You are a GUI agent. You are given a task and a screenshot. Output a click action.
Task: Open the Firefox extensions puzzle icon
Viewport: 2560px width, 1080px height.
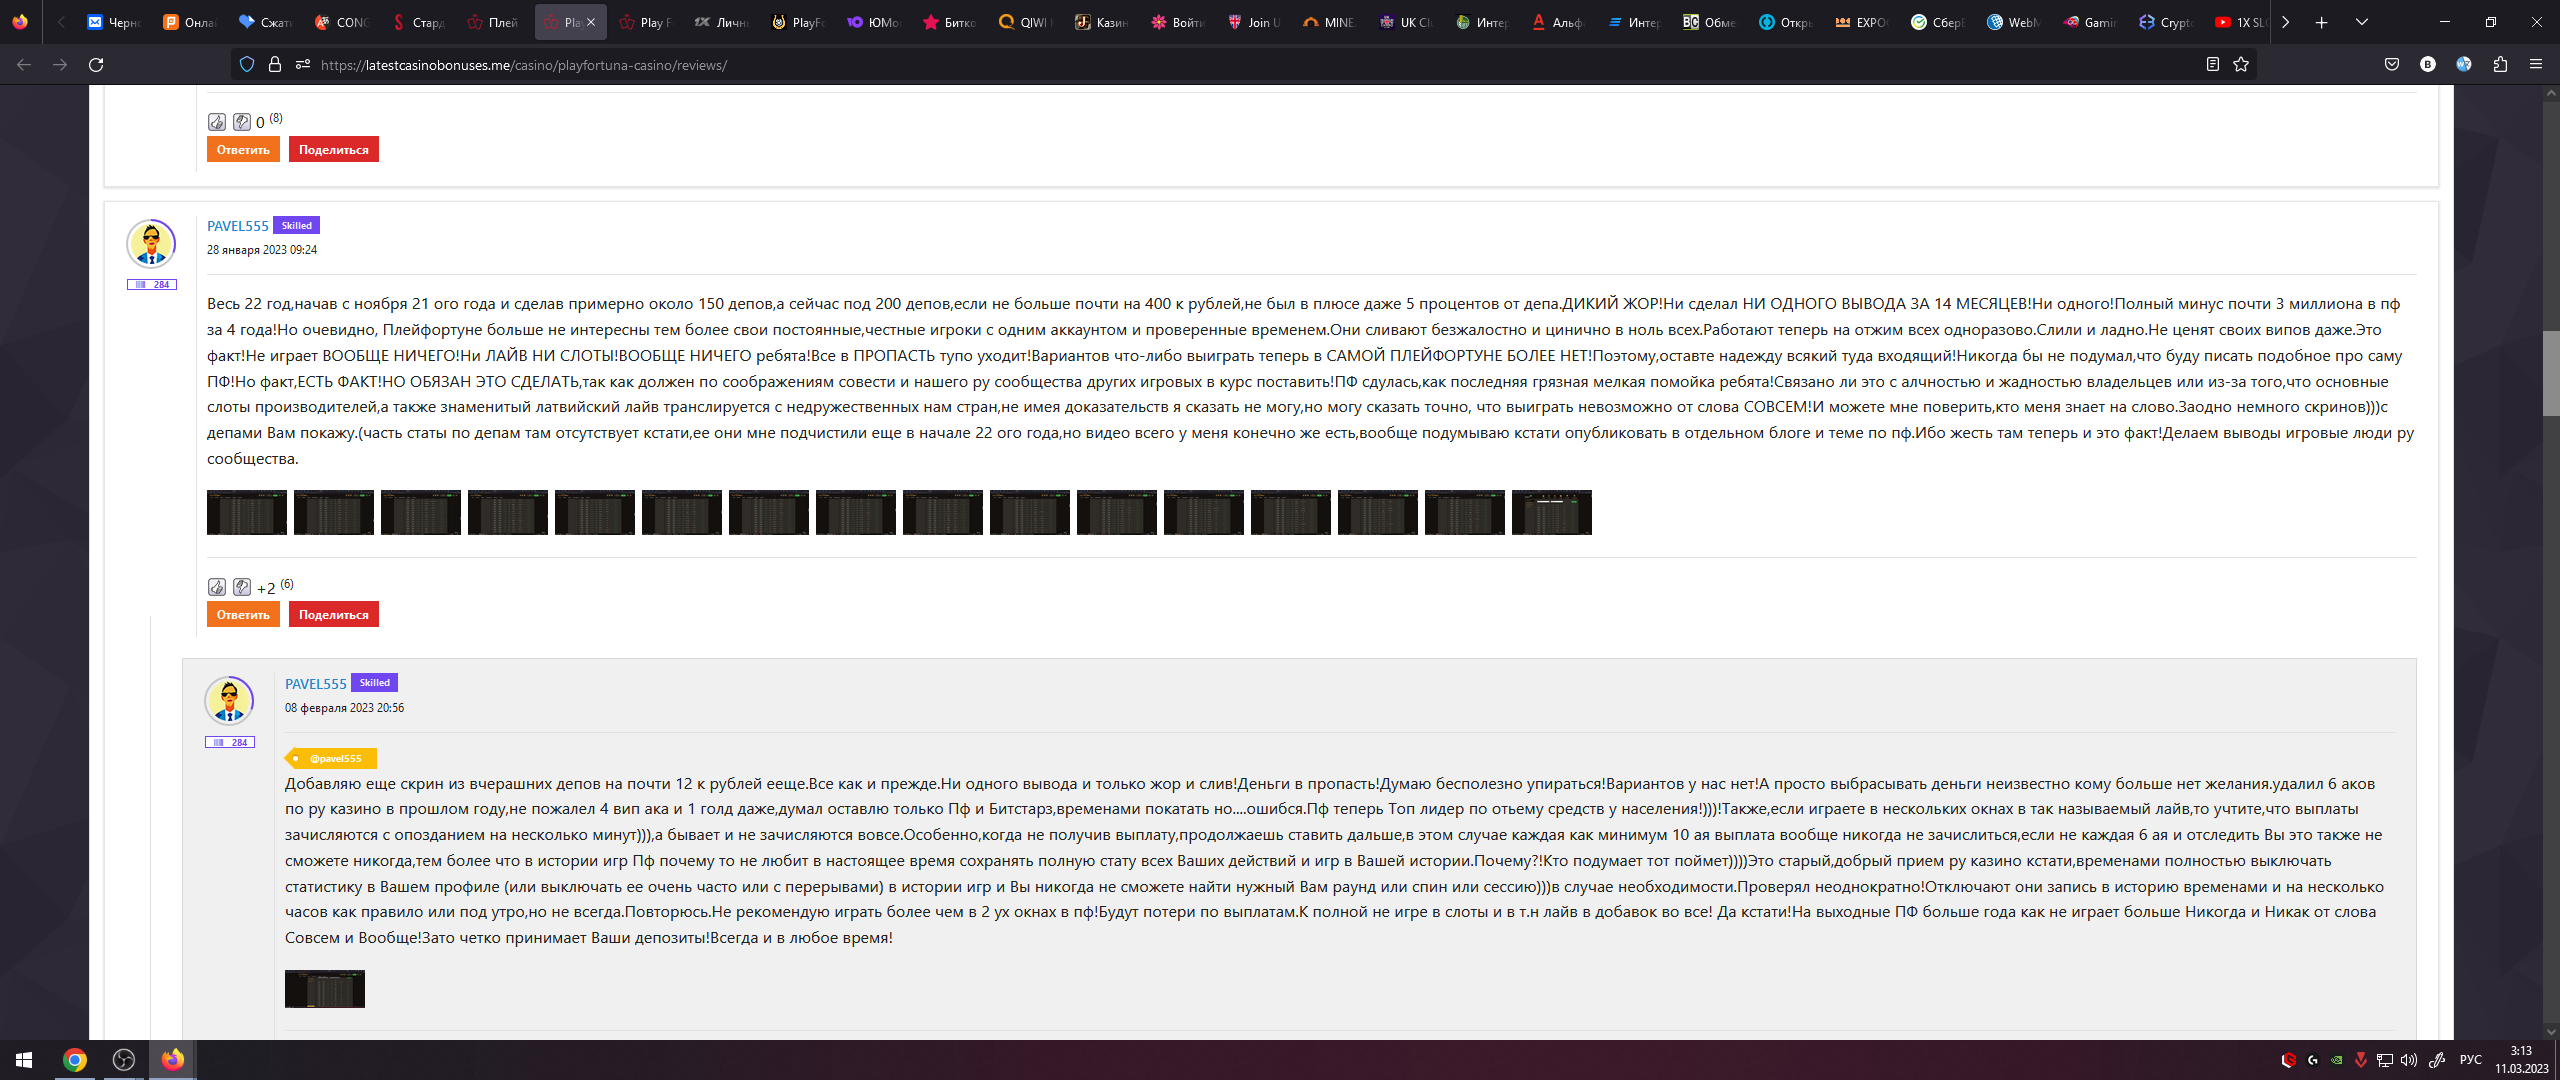pos(2500,65)
